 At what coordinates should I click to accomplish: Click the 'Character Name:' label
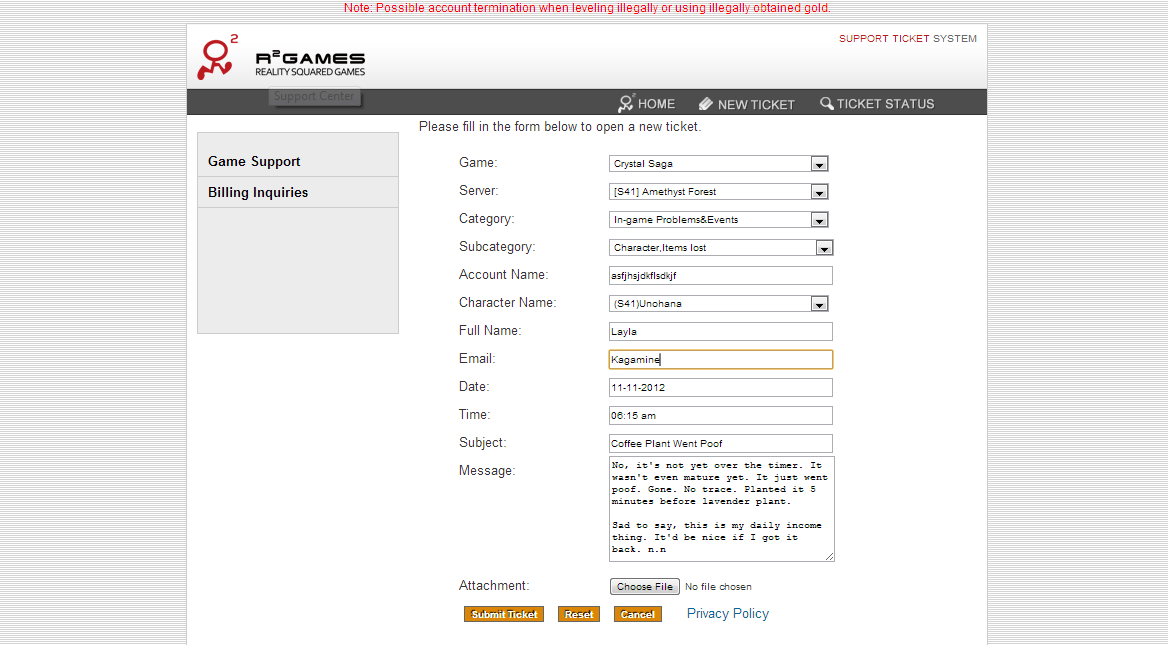pos(508,302)
